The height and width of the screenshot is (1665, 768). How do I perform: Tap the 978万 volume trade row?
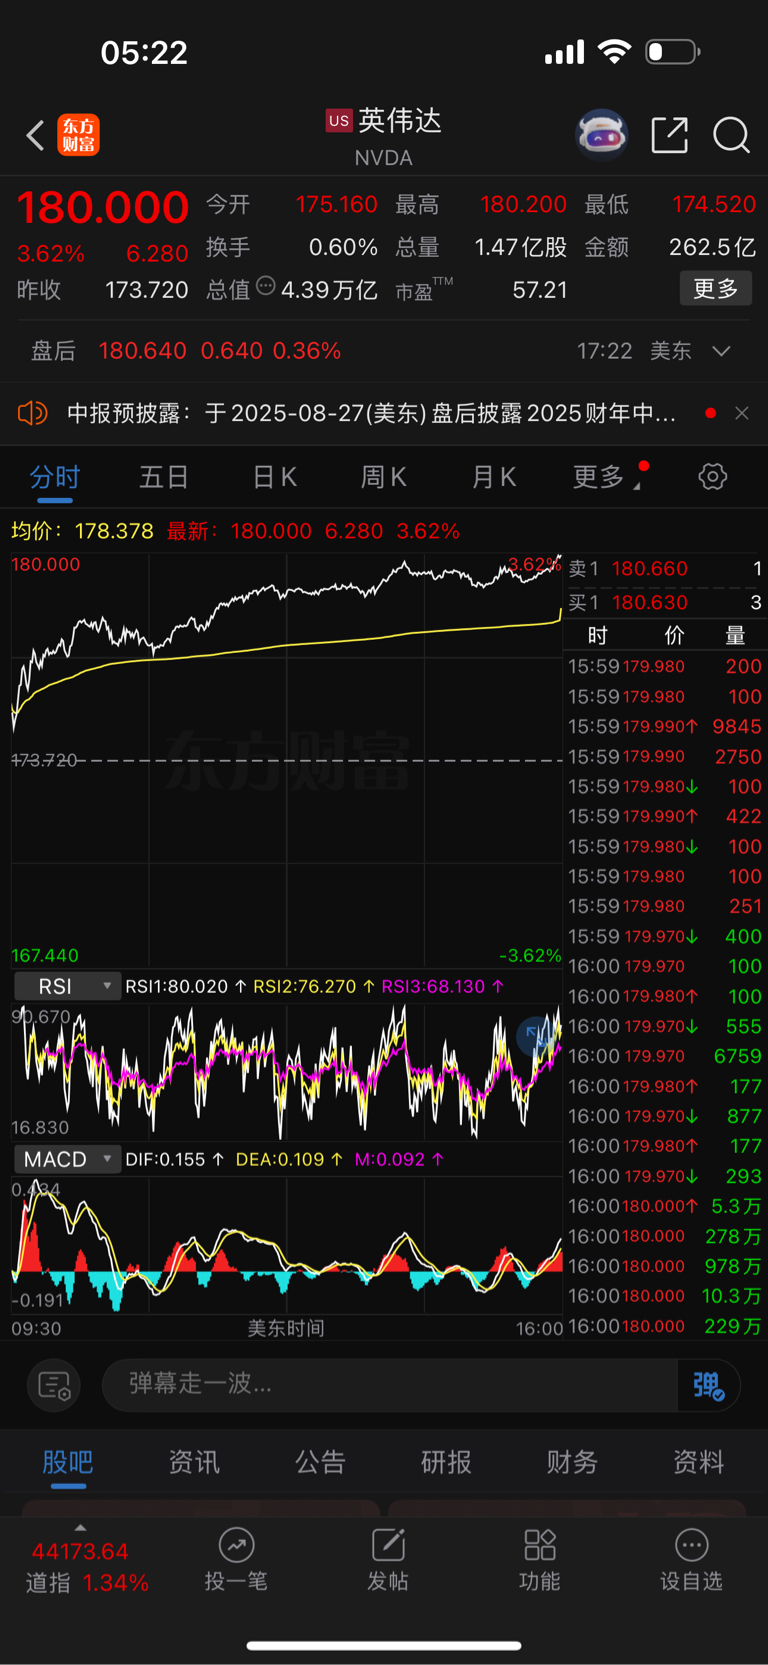tap(665, 1267)
